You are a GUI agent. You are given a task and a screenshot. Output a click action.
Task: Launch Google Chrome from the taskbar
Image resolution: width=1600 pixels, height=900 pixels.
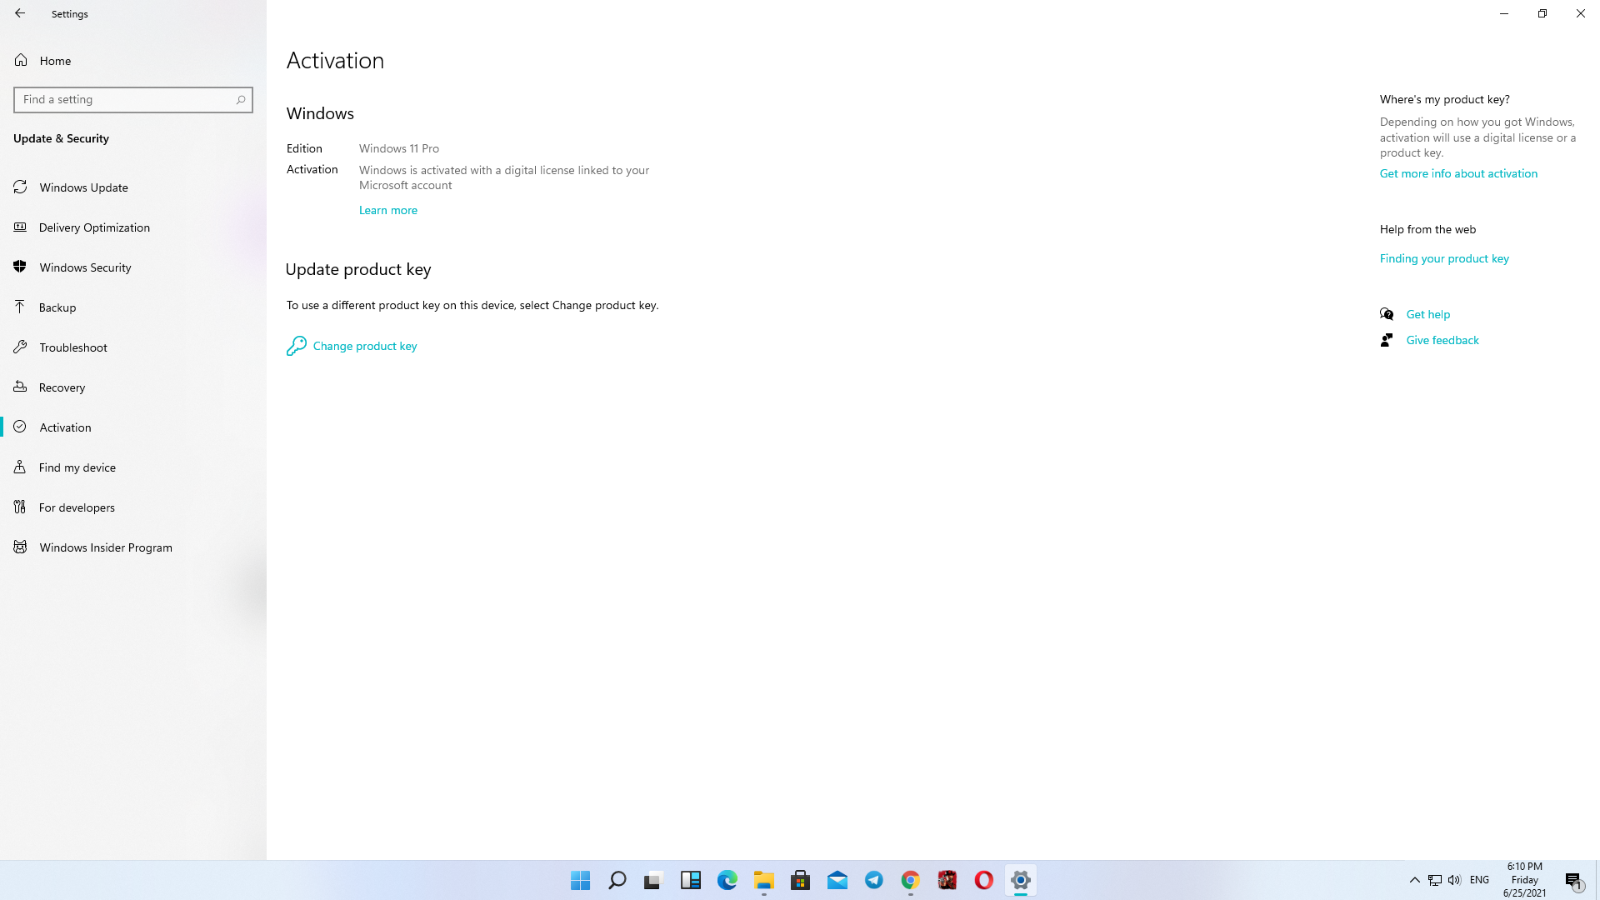(910, 880)
